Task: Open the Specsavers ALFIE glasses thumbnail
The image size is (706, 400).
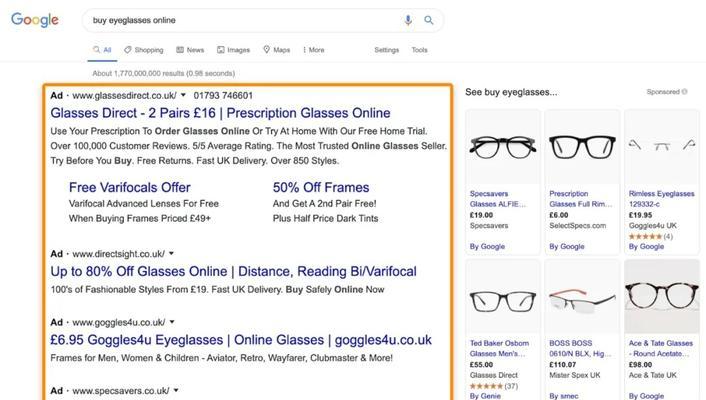Action: pyautogui.click(x=502, y=147)
